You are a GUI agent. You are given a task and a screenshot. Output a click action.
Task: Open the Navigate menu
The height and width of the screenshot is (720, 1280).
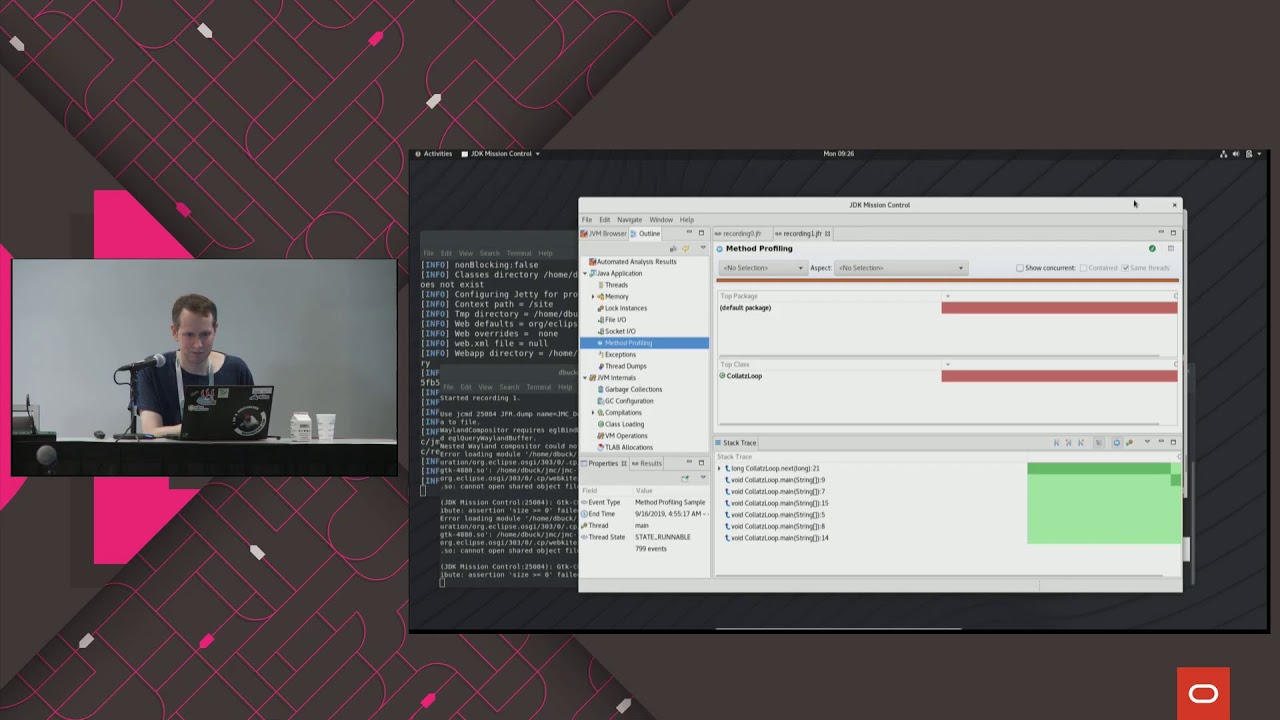click(x=629, y=220)
